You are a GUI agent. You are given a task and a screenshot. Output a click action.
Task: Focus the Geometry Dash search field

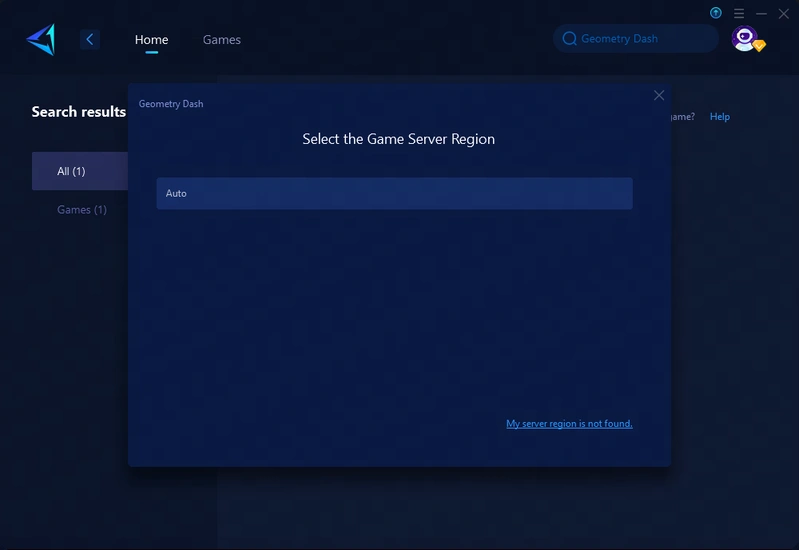click(x=640, y=39)
